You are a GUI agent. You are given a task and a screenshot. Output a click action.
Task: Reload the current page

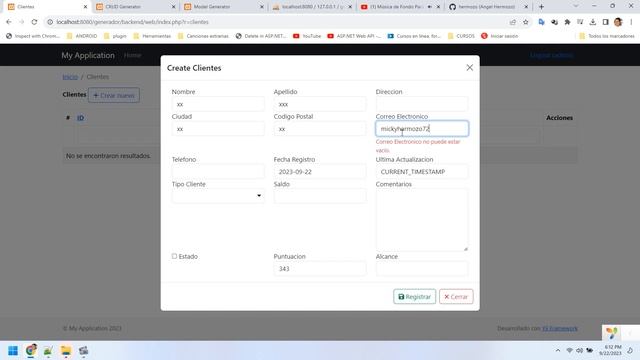tap(34, 22)
